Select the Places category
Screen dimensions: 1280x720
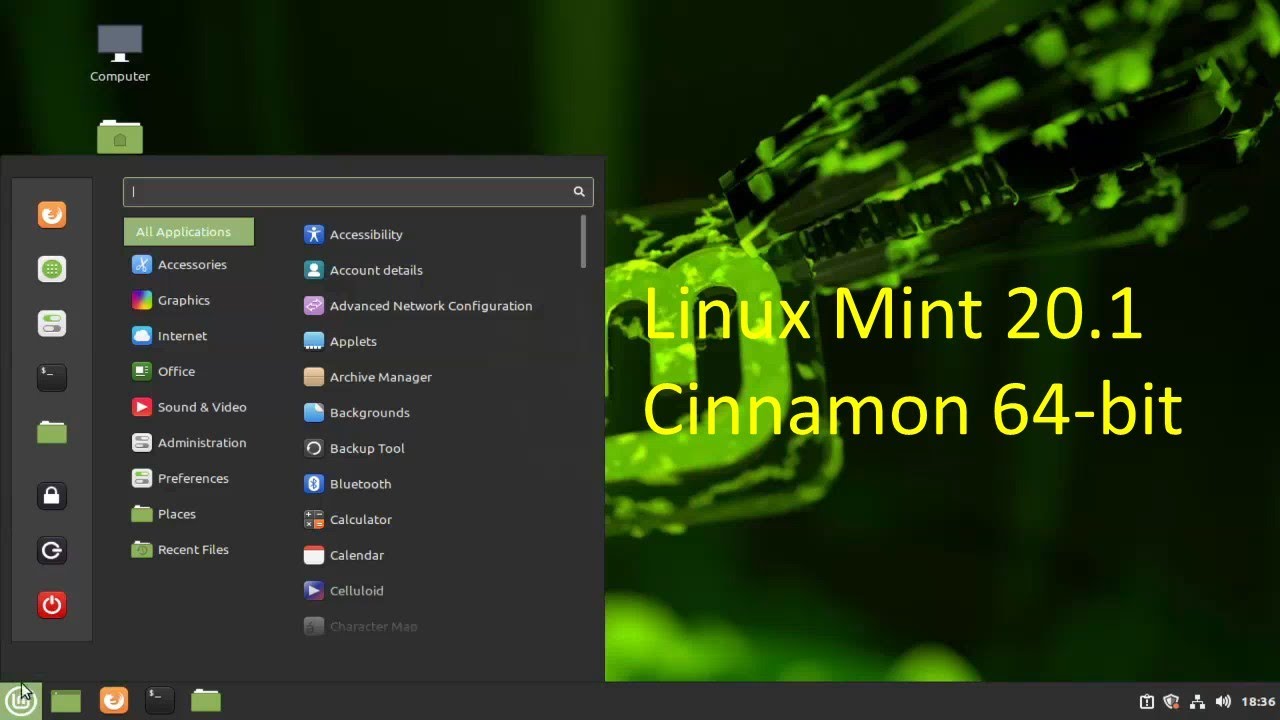(x=189, y=514)
